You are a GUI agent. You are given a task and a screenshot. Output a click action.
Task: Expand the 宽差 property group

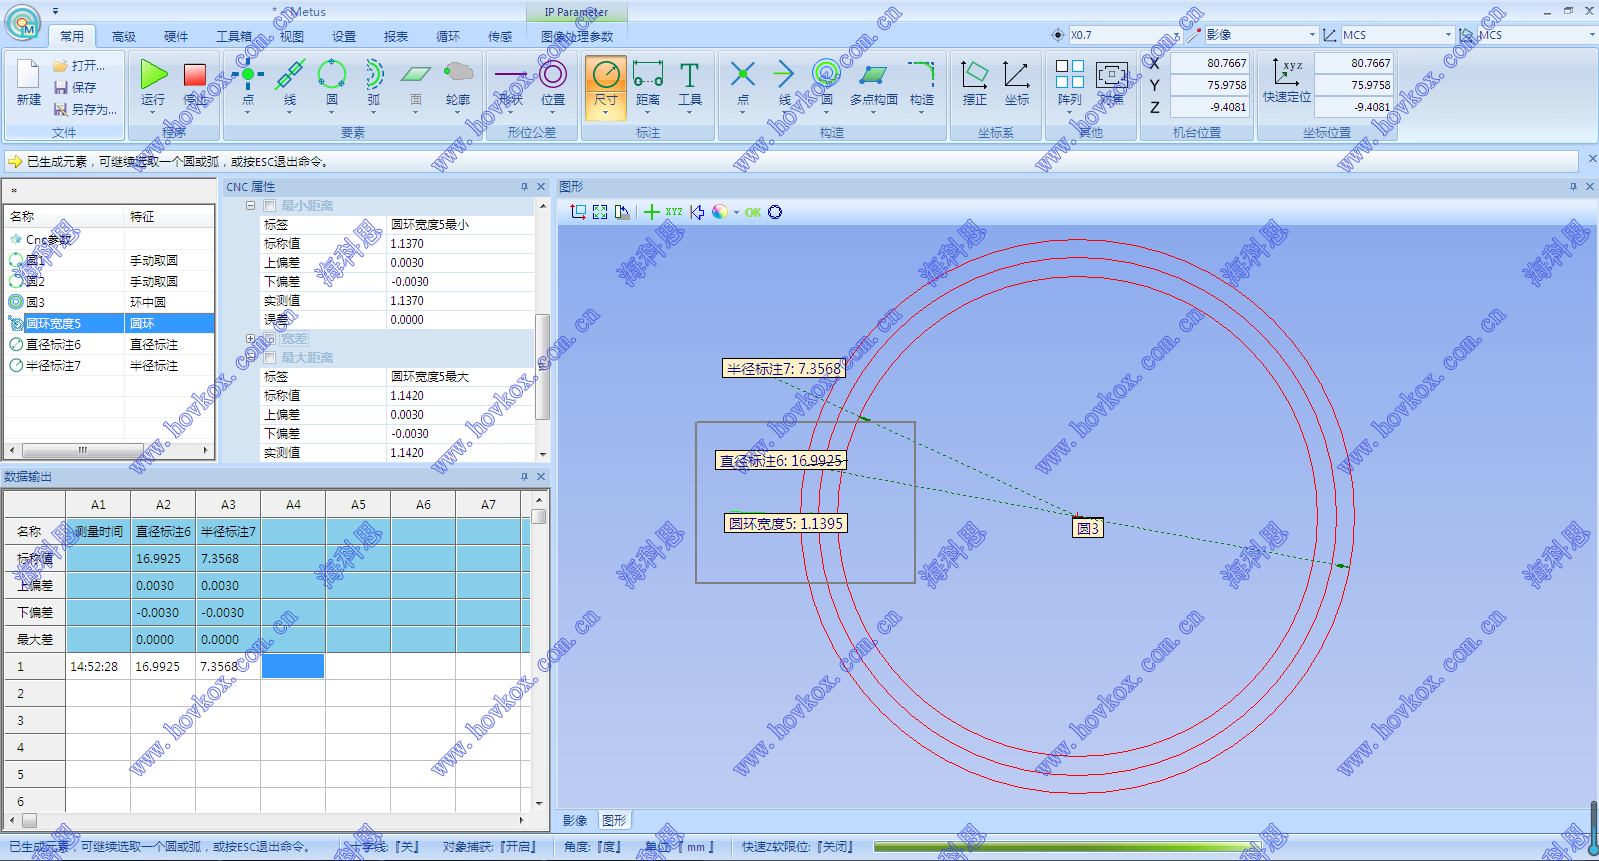point(251,339)
